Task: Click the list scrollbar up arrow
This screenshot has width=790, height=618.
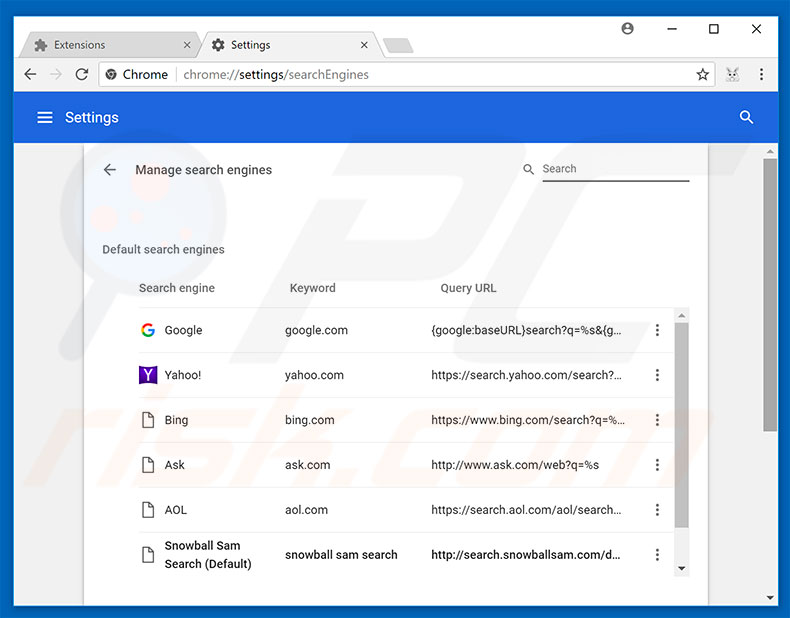Action: tap(681, 316)
